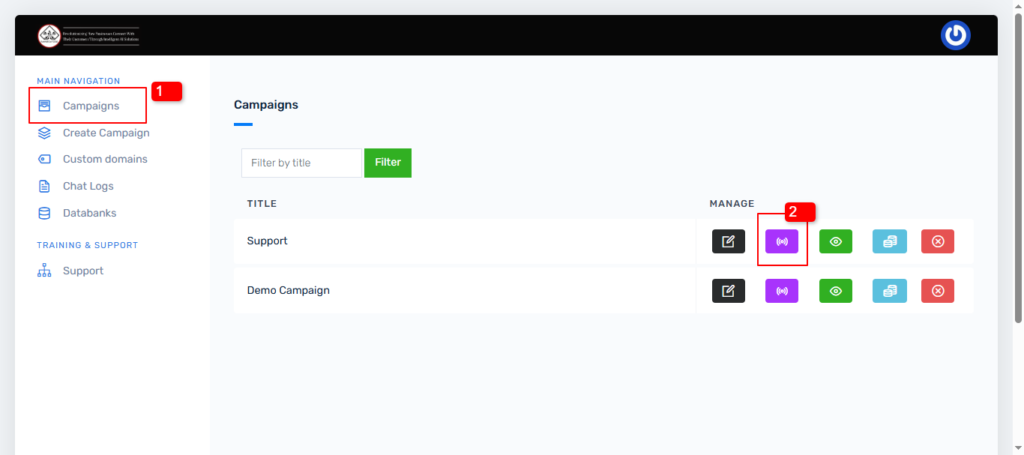1024x455 pixels.
Task: Click the green Filter button
Action: 388,163
